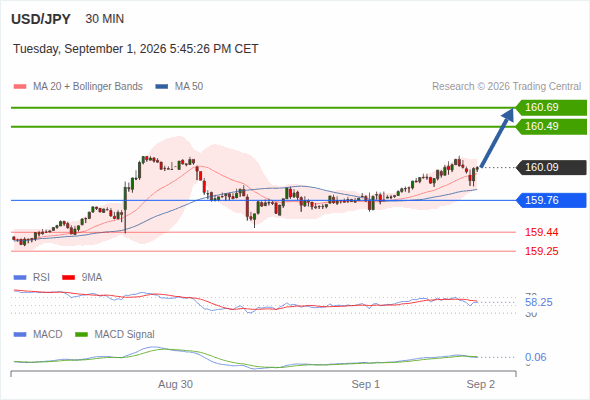This screenshot has width=590, height=400.
Task: Select the 160.49 resistance price tag
Action: (x=551, y=126)
